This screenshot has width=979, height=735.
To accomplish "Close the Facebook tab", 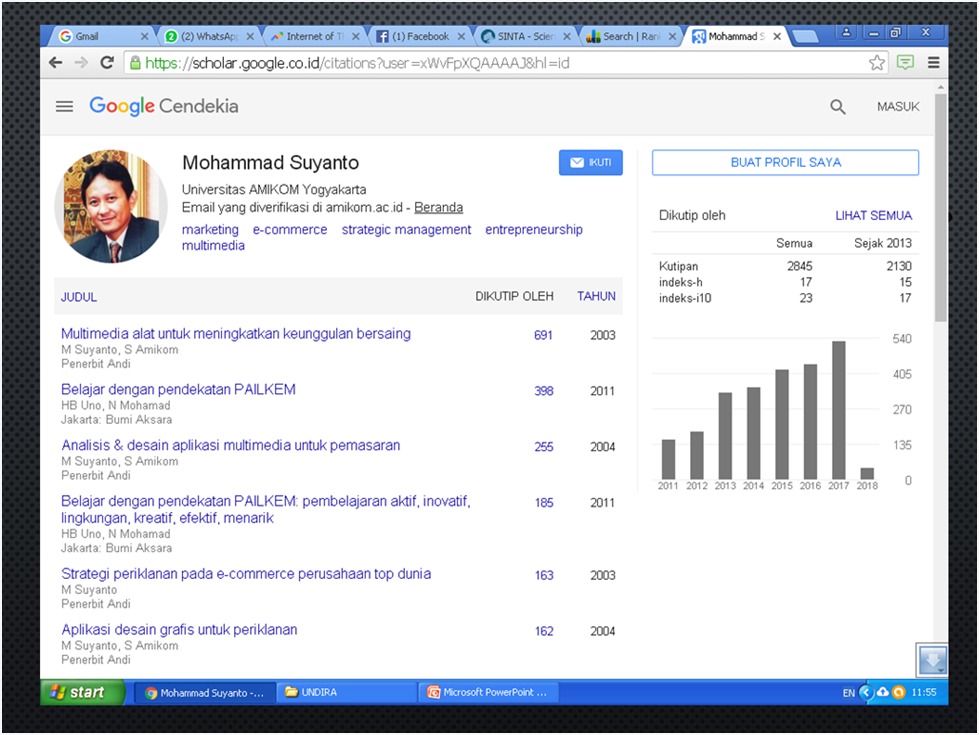I will [x=461, y=36].
